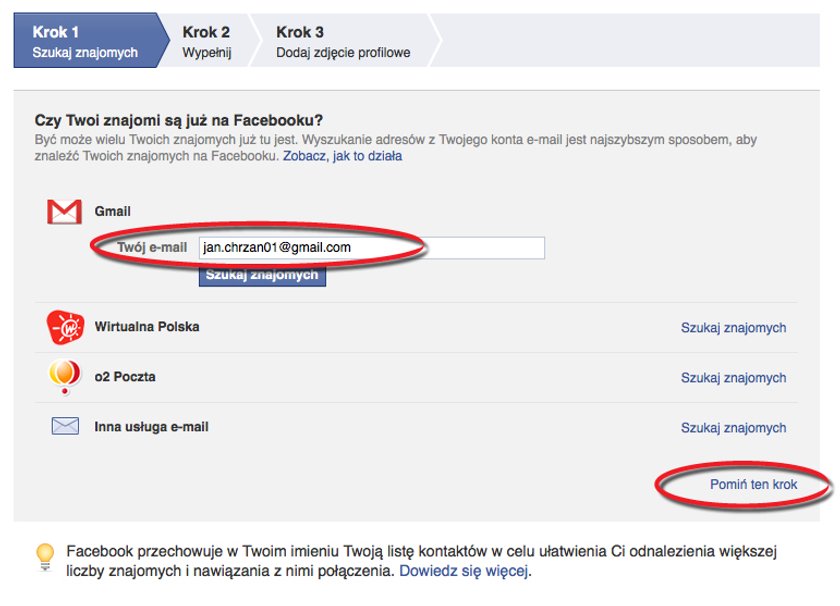The image size is (840, 606).
Task: Click the Gmail provider label
Action: click(x=112, y=211)
